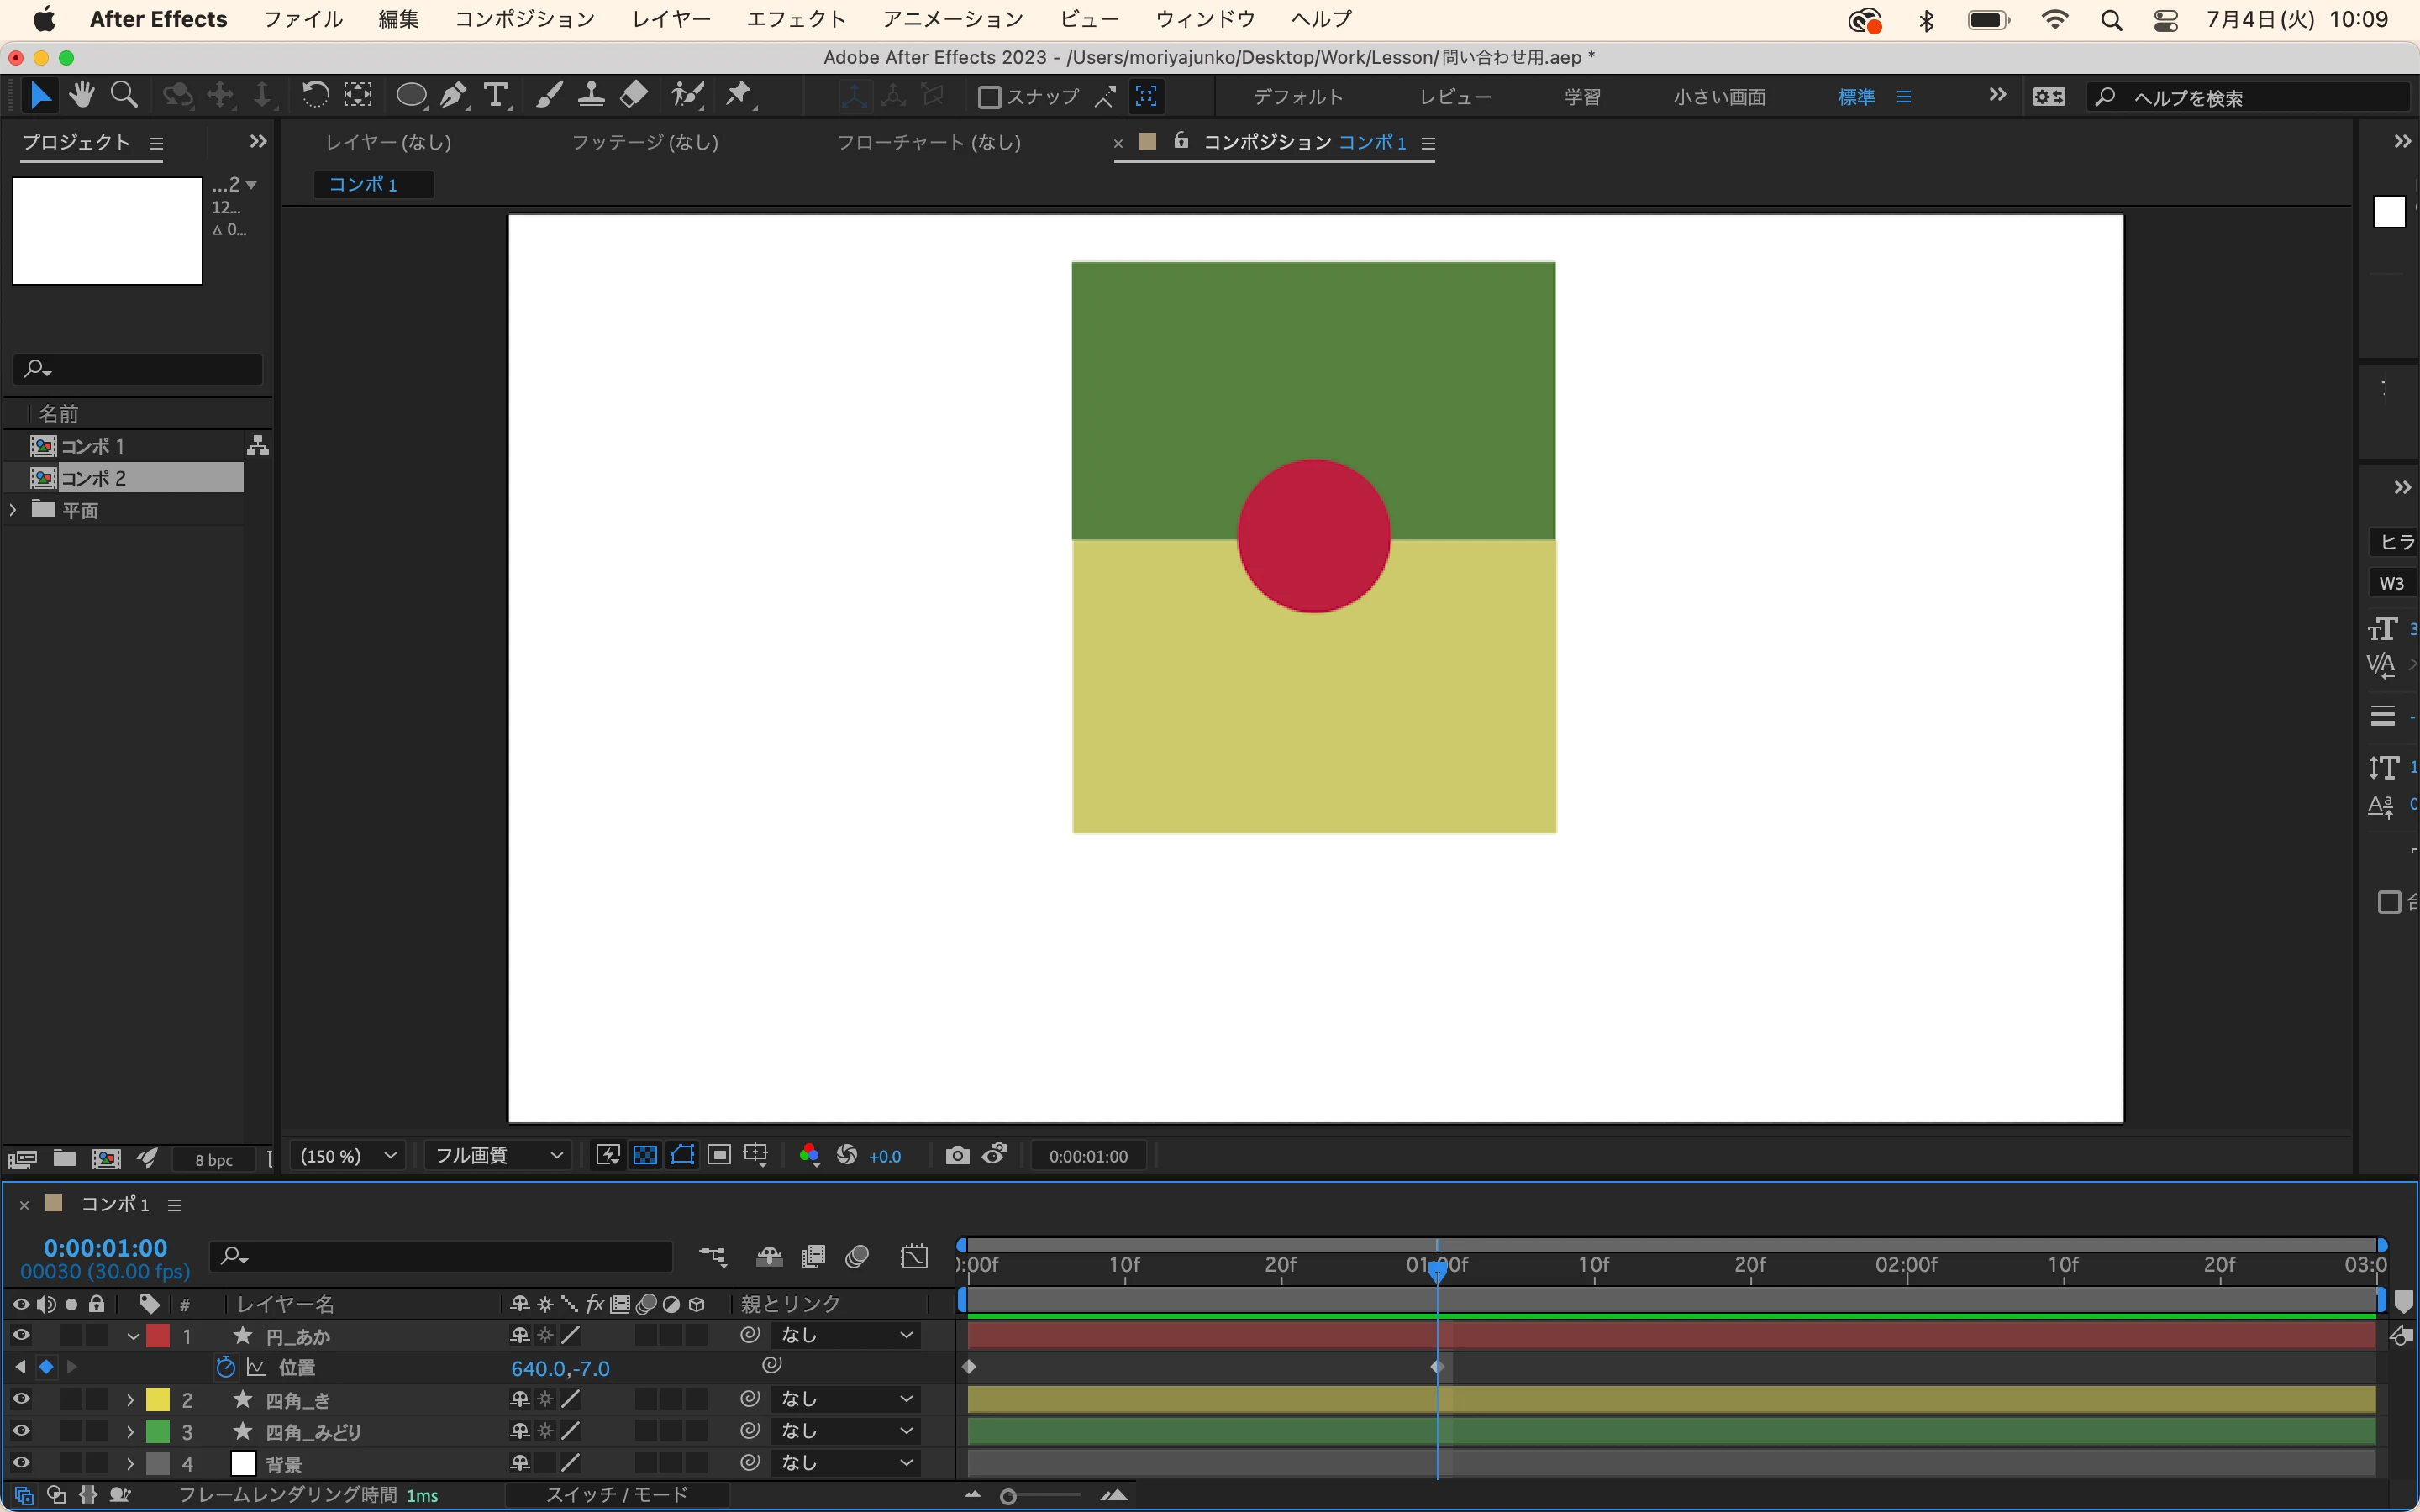Open the 150% magnification dropdown

pyautogui.click(x=348, y=1156)
